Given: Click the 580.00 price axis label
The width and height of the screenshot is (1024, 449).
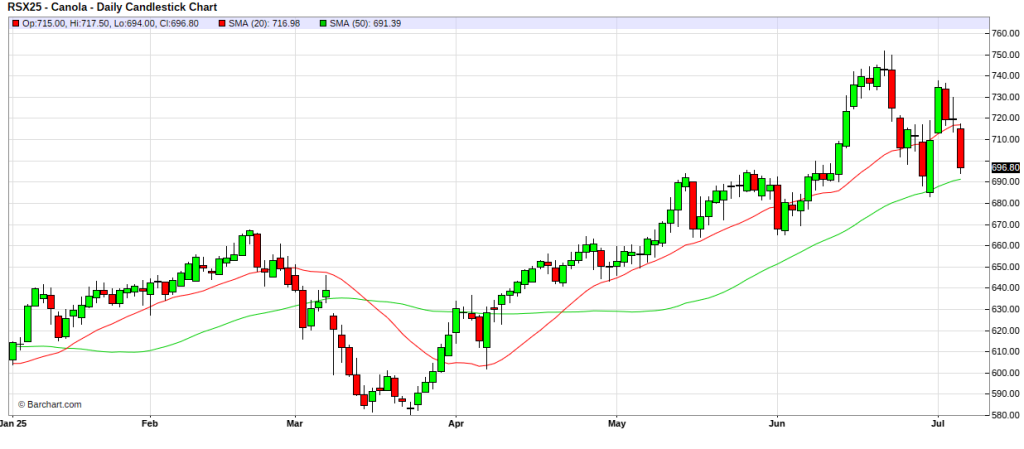Looking at the screenshot, I should (x=1003, y=416).
